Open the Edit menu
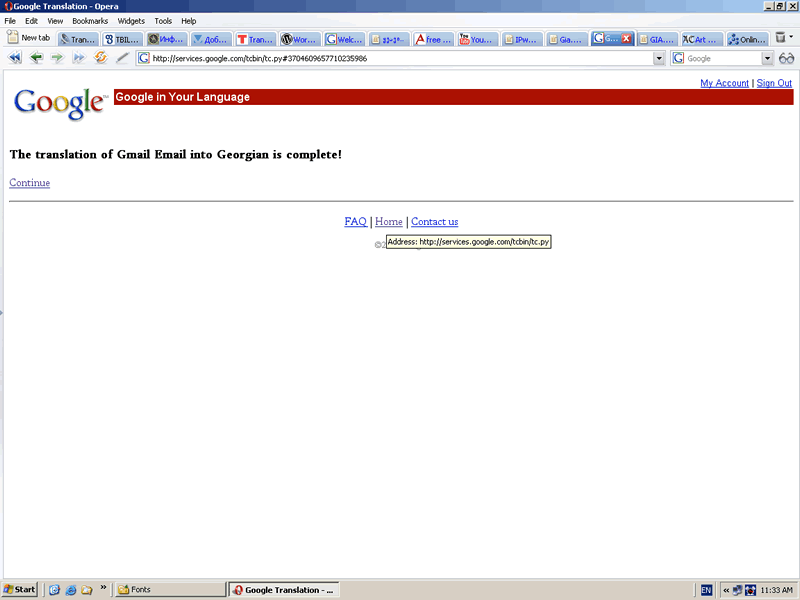Screen dimensions: 800x600 coord(32,21)
